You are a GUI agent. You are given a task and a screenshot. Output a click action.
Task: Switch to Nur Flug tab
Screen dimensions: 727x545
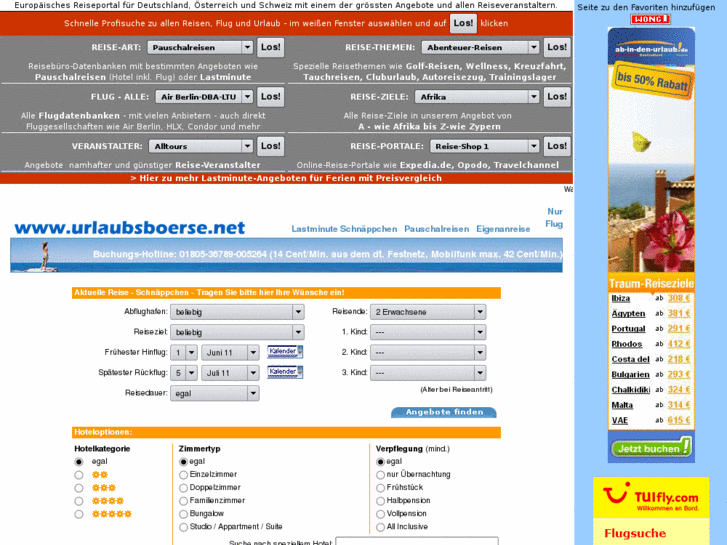click(x=555, y=218)
